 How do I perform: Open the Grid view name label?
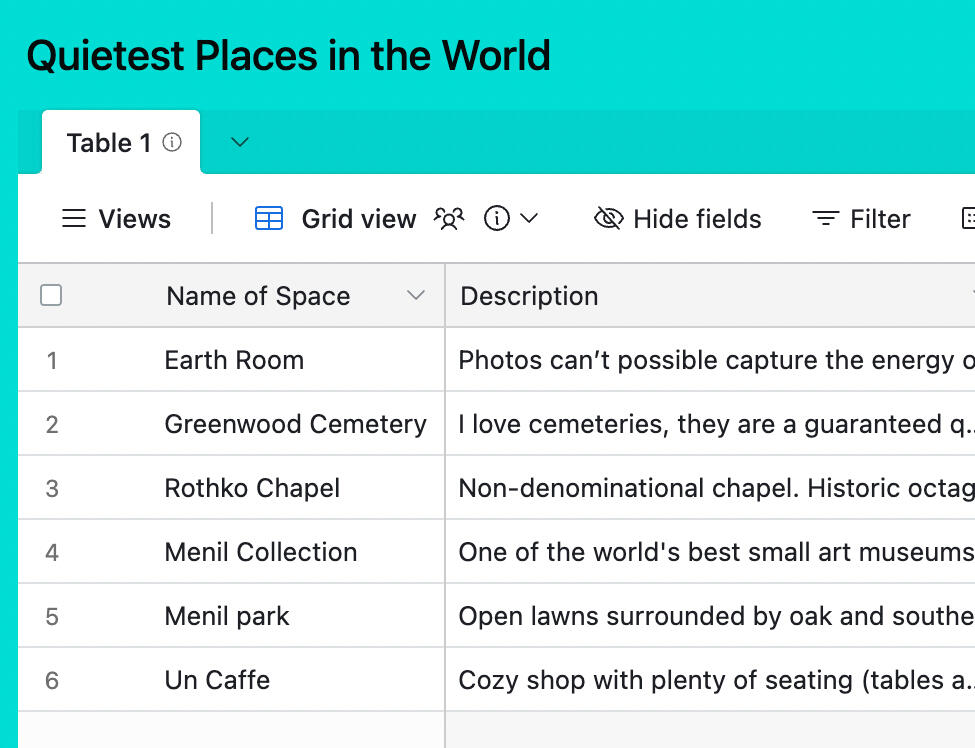(x=358, y=219)
